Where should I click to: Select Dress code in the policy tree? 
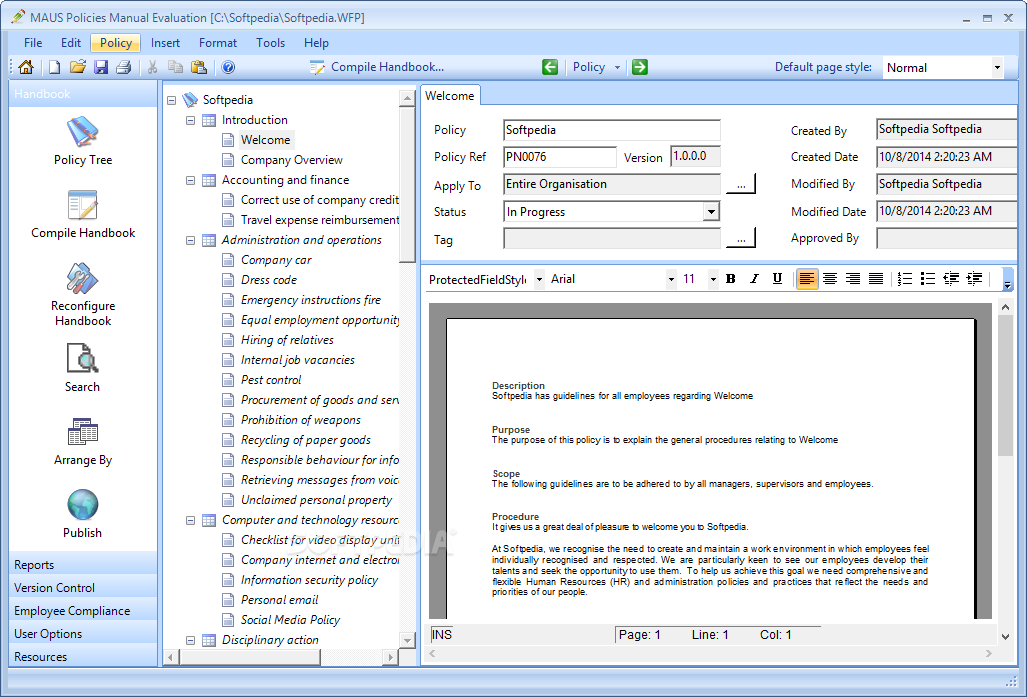pos(269,280)
